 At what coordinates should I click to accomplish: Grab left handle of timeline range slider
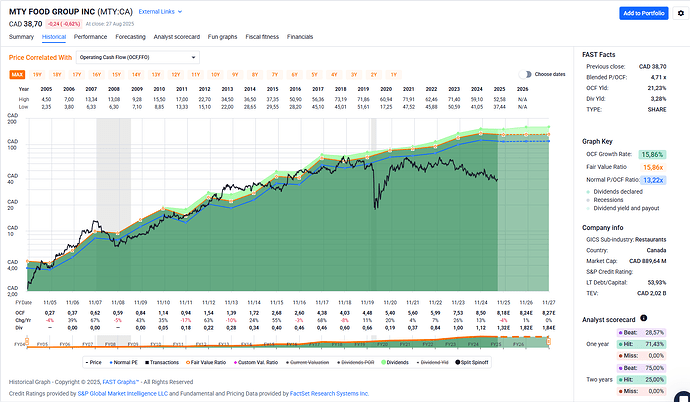[x=27, y=341]
